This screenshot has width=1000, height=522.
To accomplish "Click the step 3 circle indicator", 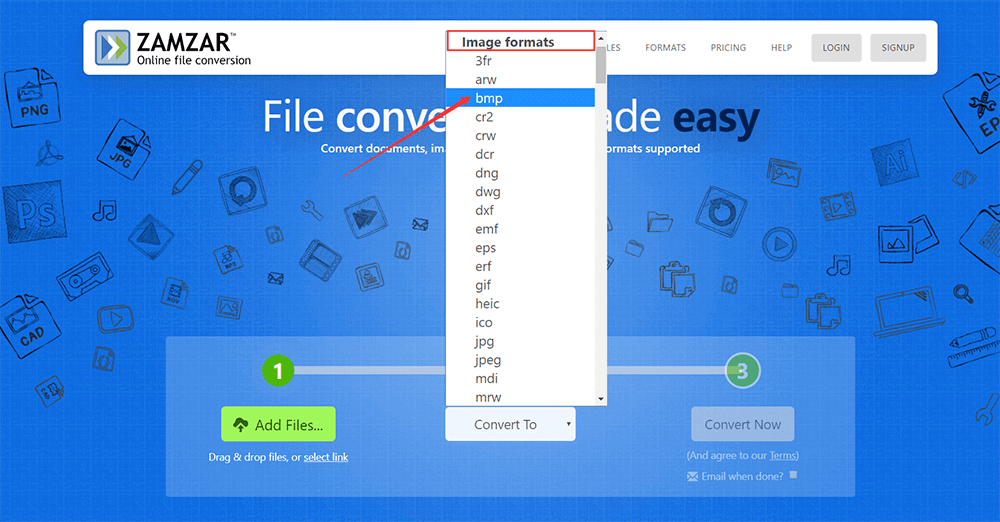I will 742,372.
